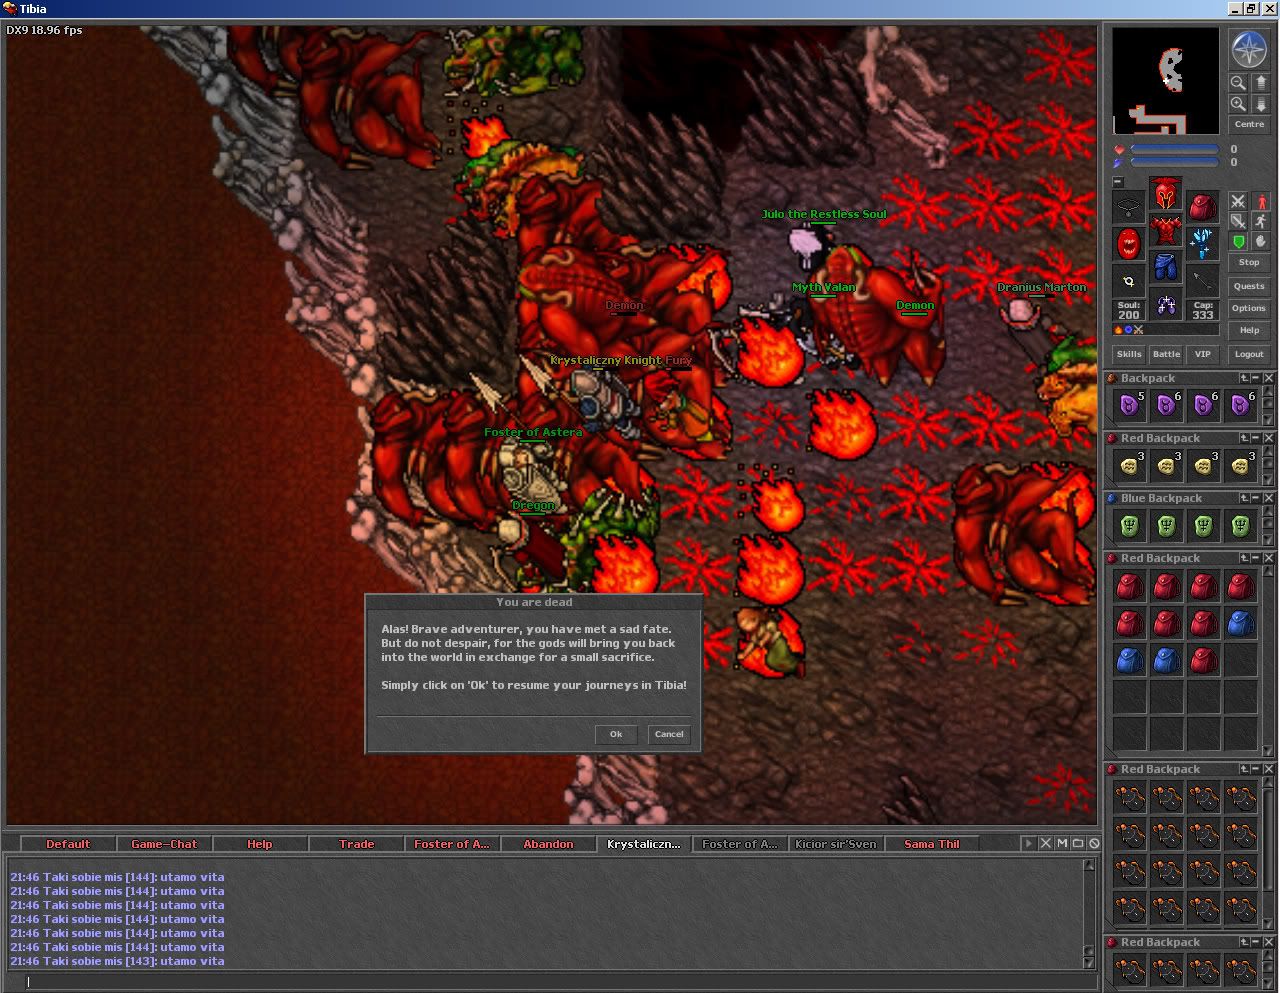Screen dimensions: 1280x993
Task: Enable defensive fighting mode (green shield)
Action: click(1238, 241)
